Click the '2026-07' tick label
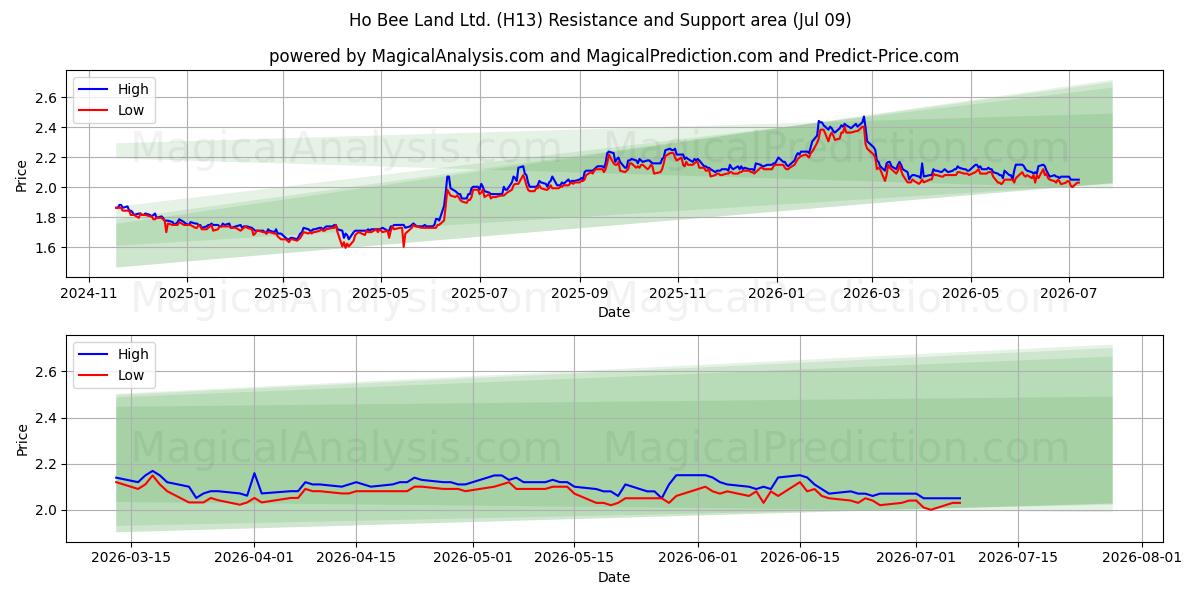 coord(1068,293)
